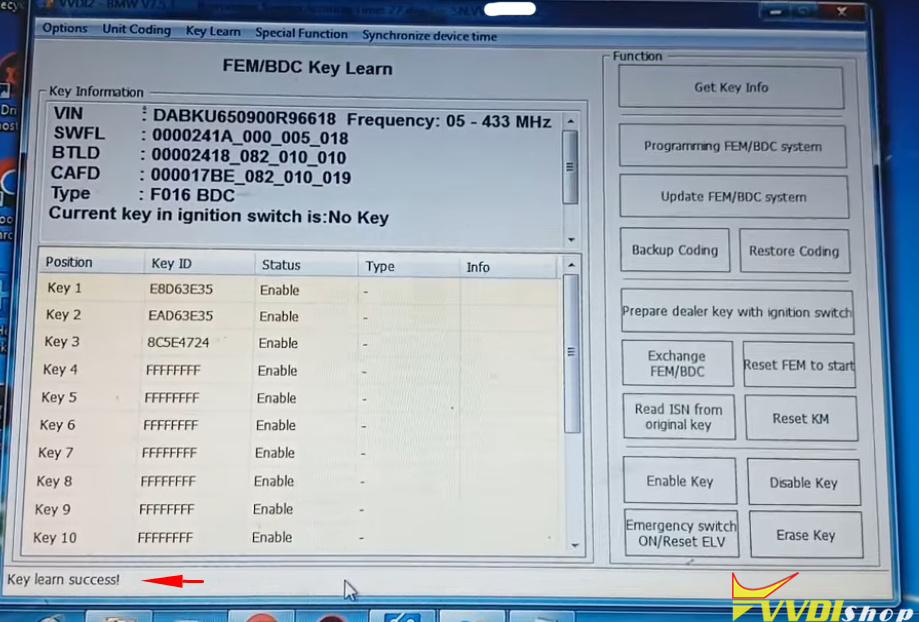
Task: Click Restore Coding
Action: point(794,250)
